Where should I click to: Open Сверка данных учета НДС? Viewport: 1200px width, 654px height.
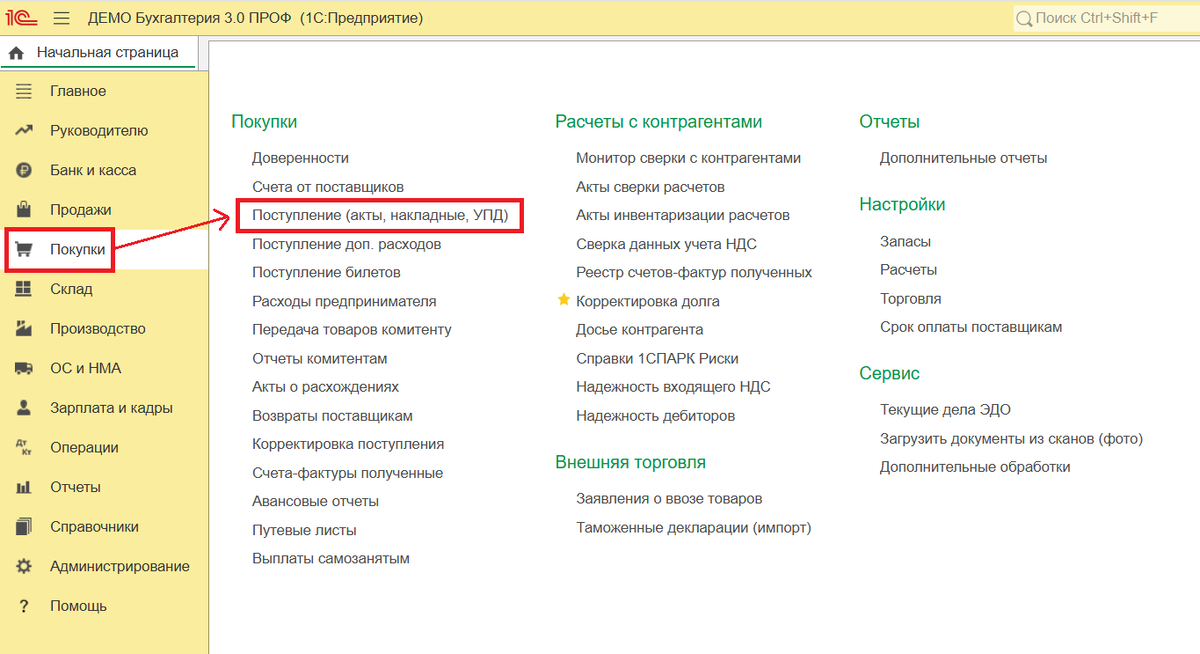coord(666,244)
